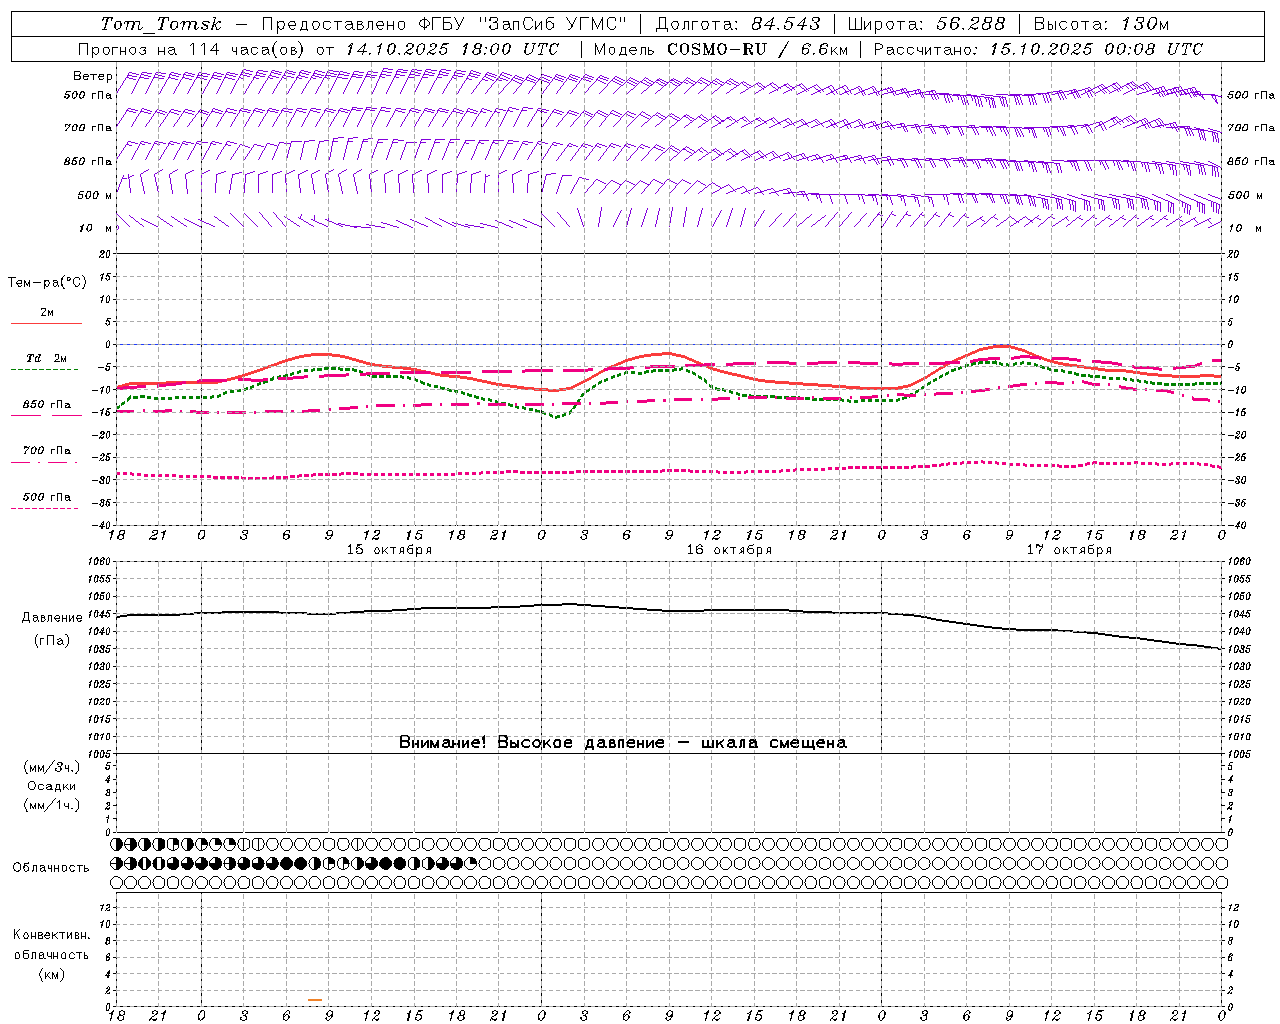Click the 'Внимание! Высокое давление' warning text
Image resolution: width=1280 pixels, height=1024 pixels.
pyautogui.click(x=531, y=742)
